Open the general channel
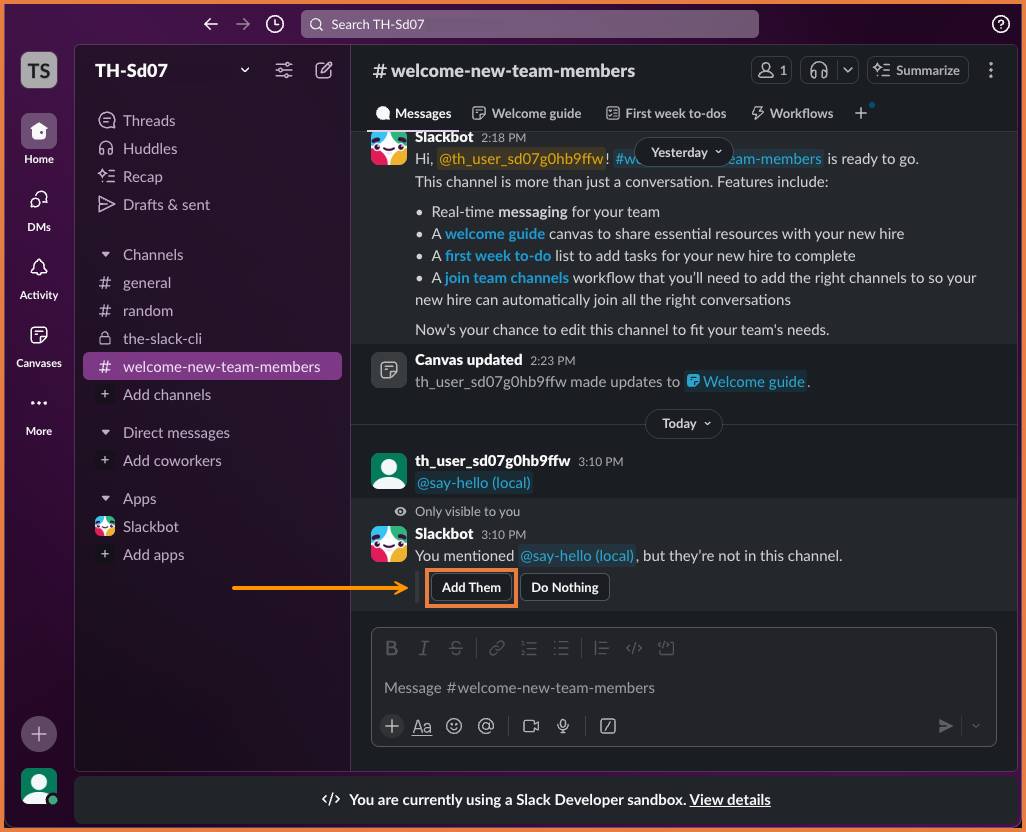 (212, 283)
